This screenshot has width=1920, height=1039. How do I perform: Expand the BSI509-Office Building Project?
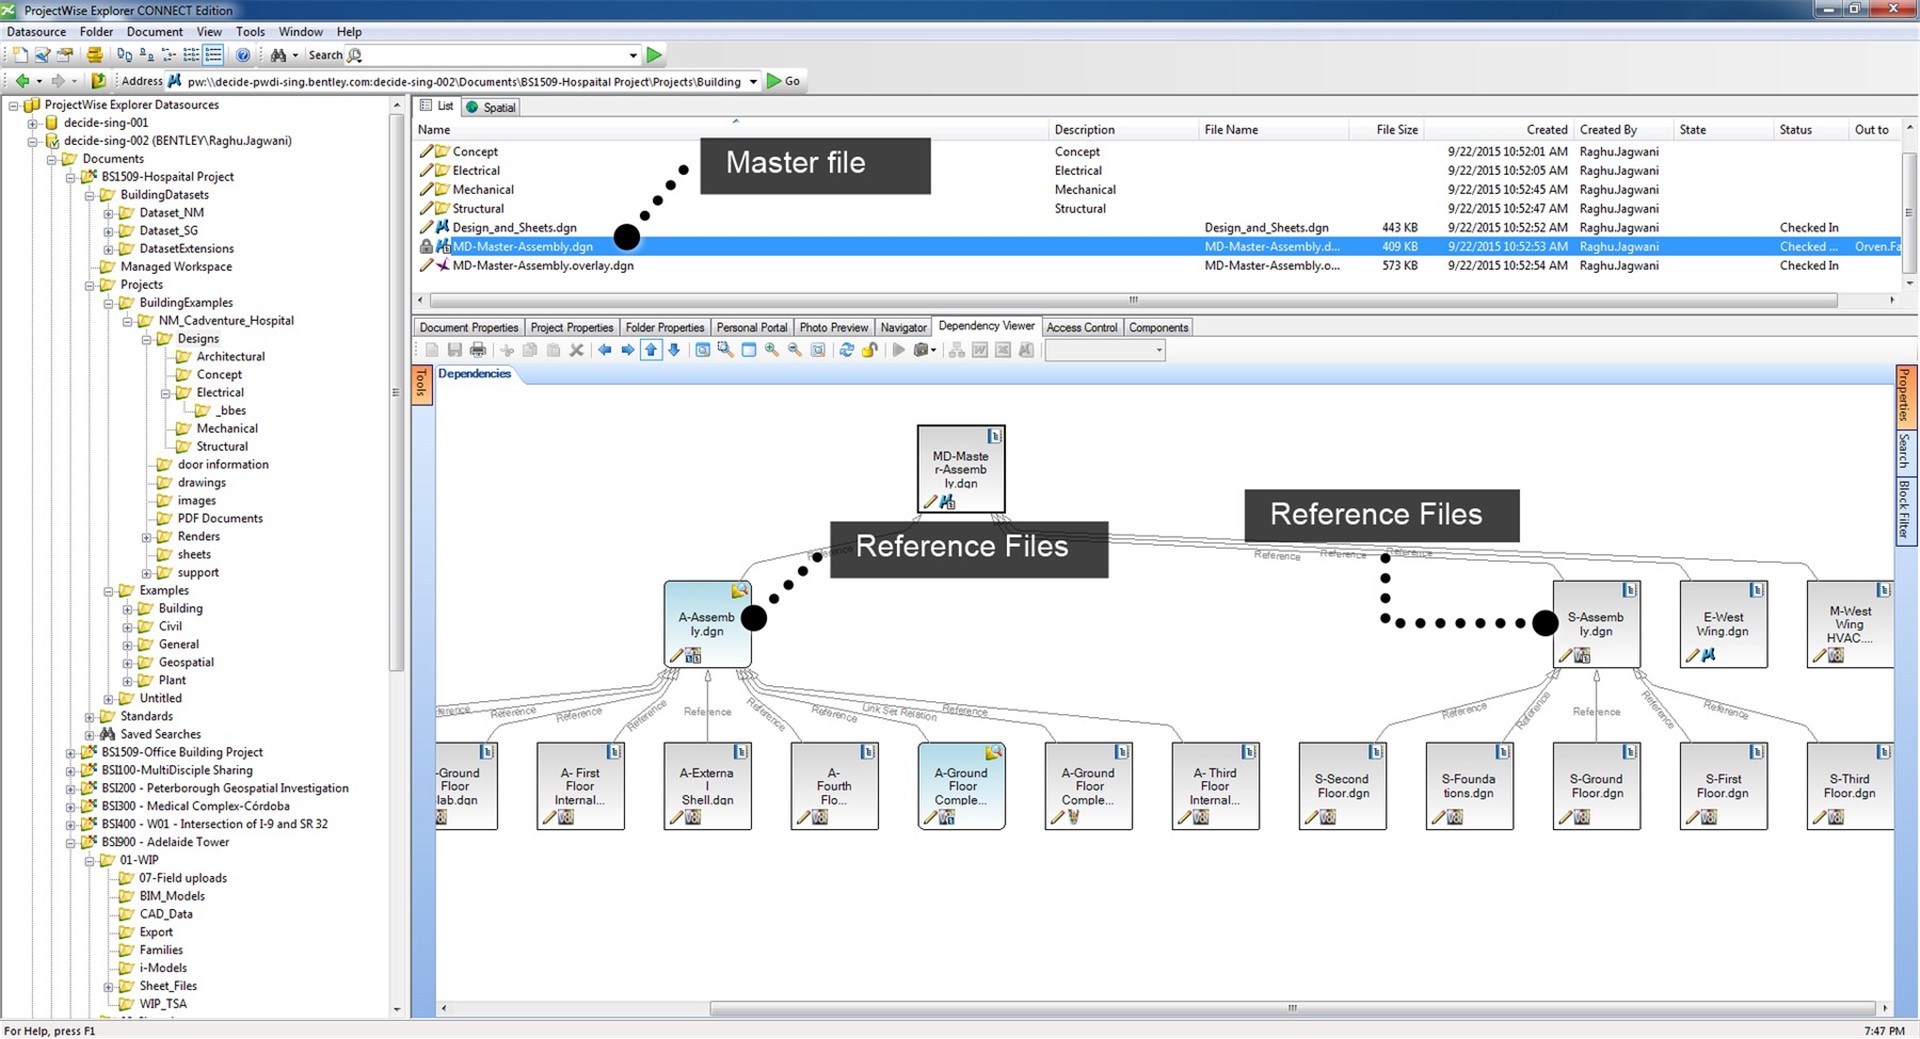pos(70,753)
